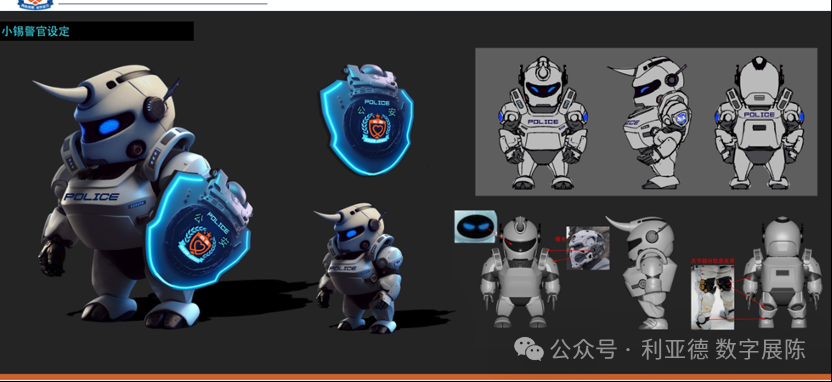Click the 小锡警官设定 title label

click(x=35, y=31)
